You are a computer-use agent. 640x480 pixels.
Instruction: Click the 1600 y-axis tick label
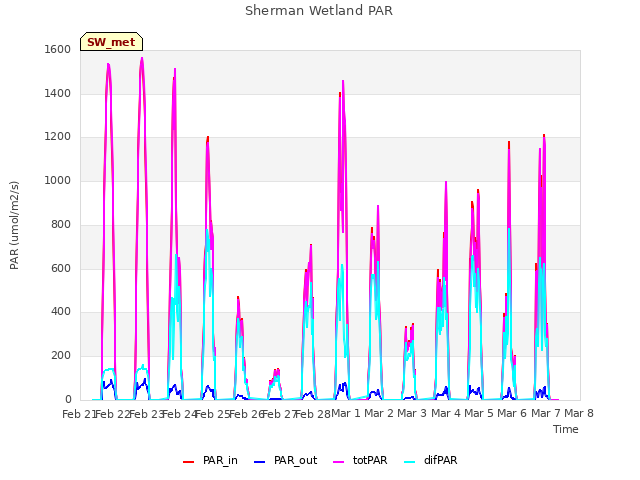point(58,49)
